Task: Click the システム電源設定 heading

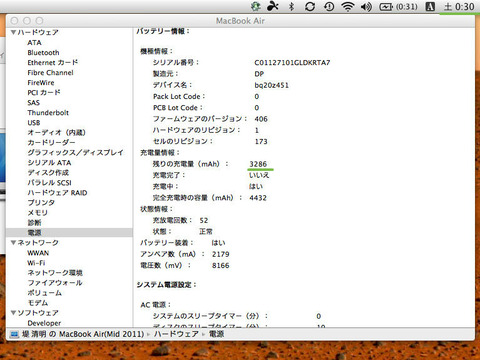Action: coord(167,285)
